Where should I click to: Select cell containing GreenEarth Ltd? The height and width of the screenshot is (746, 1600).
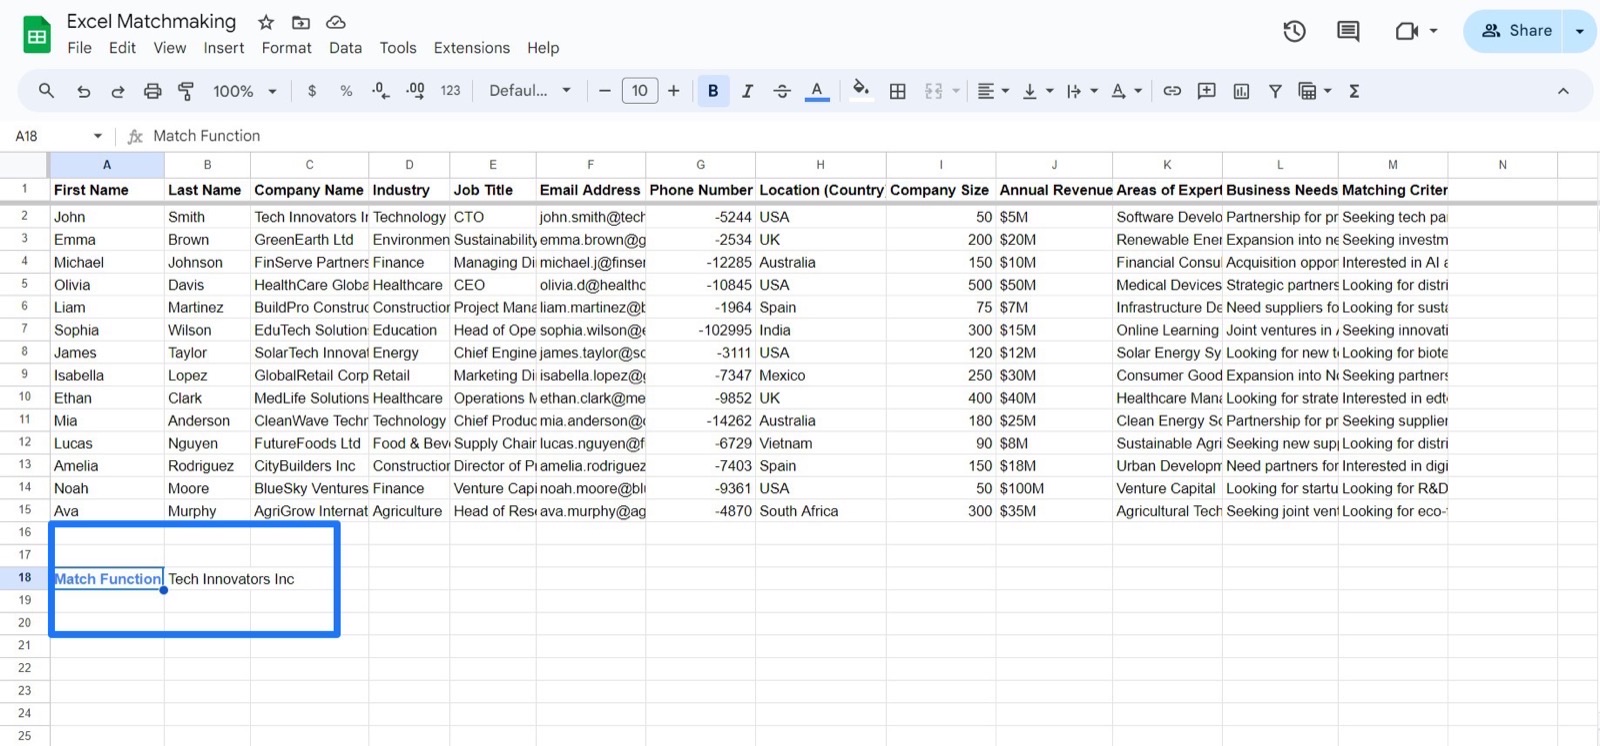click(x=309, y=240)
